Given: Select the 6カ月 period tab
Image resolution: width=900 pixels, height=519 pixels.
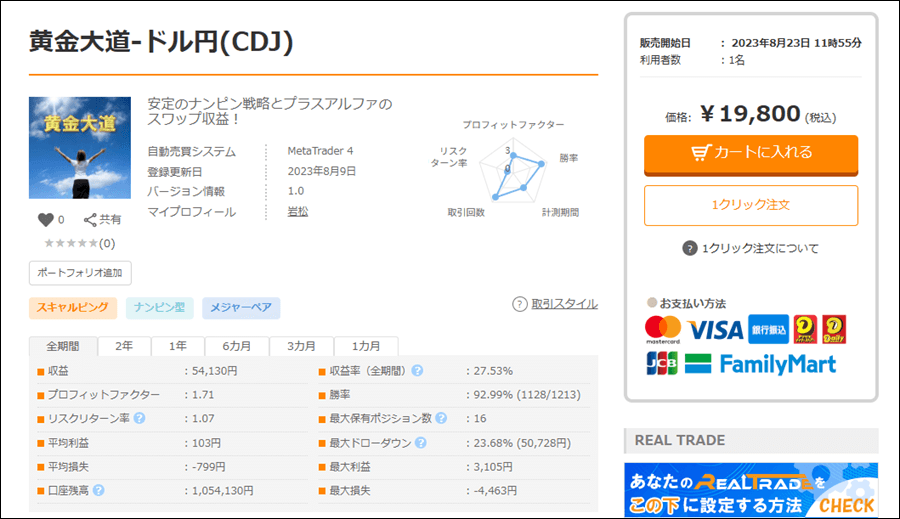Looking at the screenshot, I should 237,346.
